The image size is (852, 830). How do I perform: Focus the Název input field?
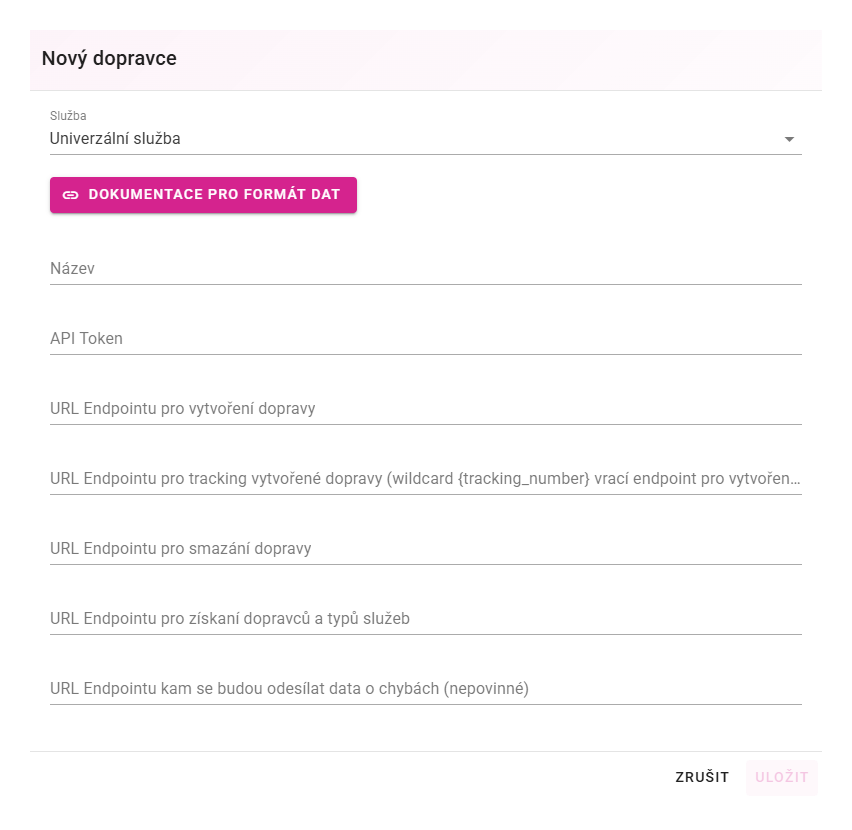425,268
